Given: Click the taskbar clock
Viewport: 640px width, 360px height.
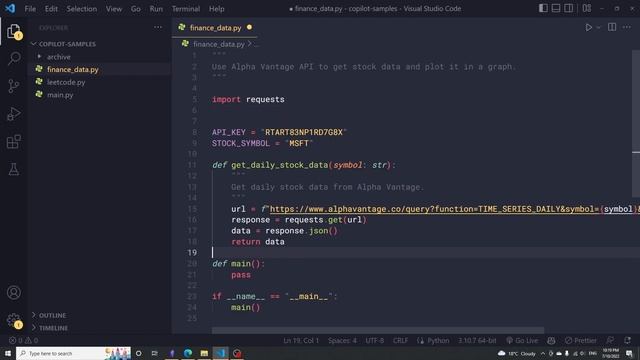Looking at the screenshot, I should tap(611, 353).
